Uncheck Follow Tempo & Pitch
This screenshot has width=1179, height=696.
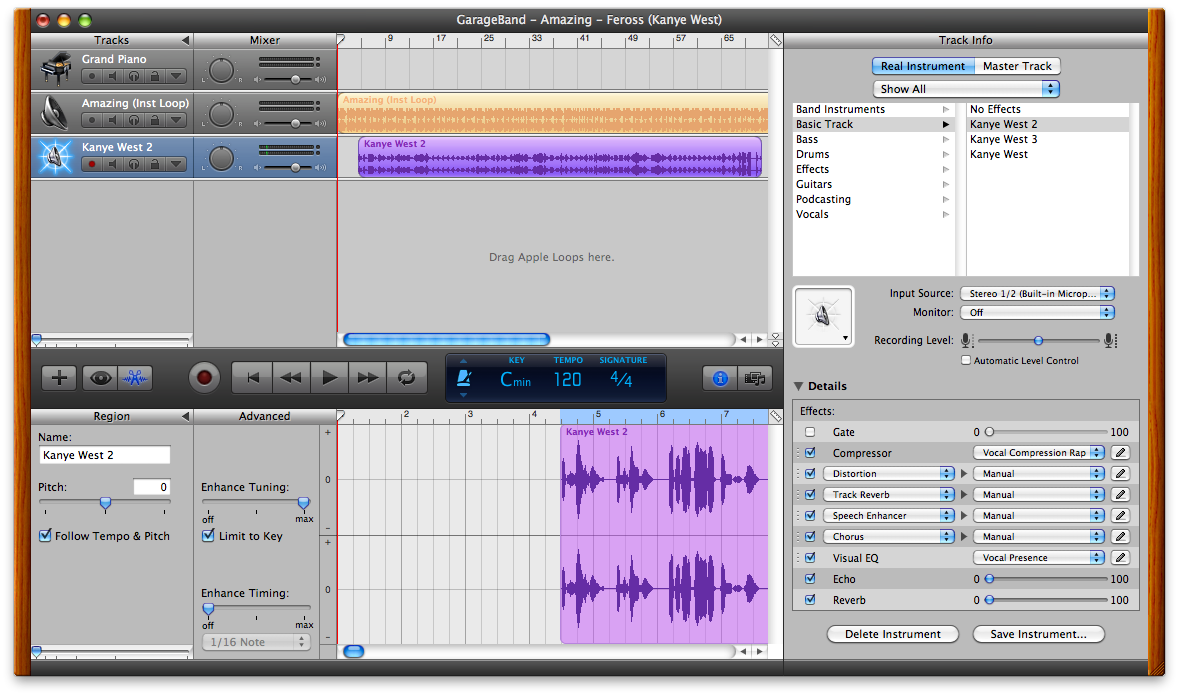point(45,535)
